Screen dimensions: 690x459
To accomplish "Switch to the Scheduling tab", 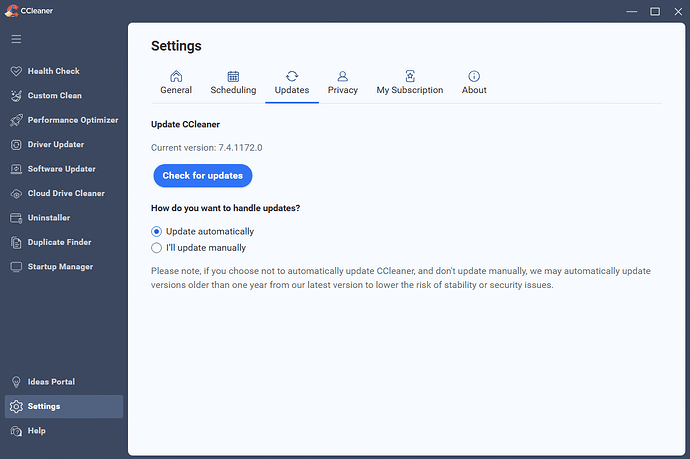I will (x=233, y=83).
